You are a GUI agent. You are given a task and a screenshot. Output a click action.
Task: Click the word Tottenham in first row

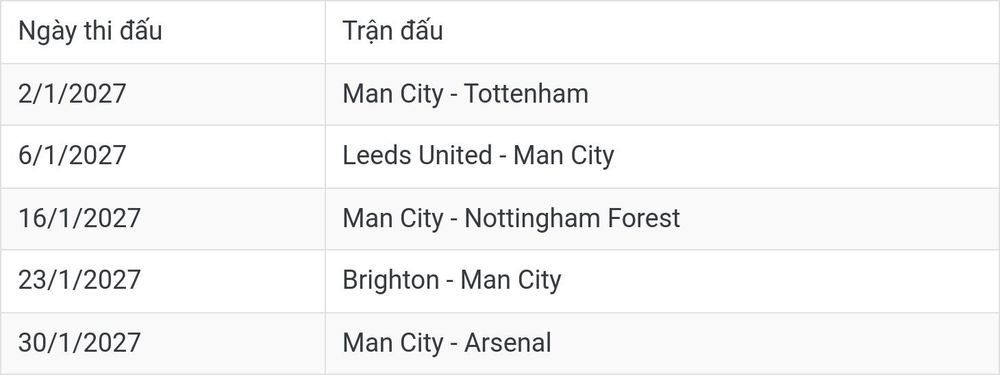[526, 94]
